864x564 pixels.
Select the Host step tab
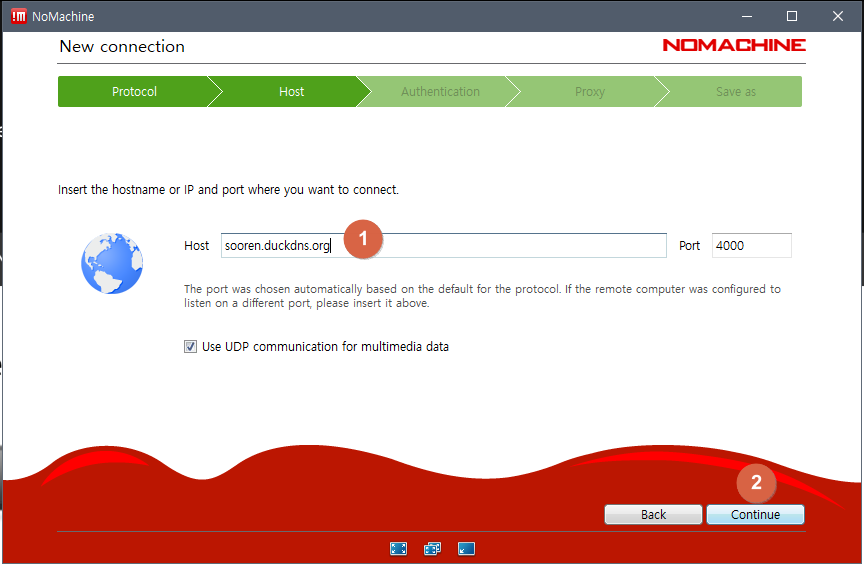[291, 91]
